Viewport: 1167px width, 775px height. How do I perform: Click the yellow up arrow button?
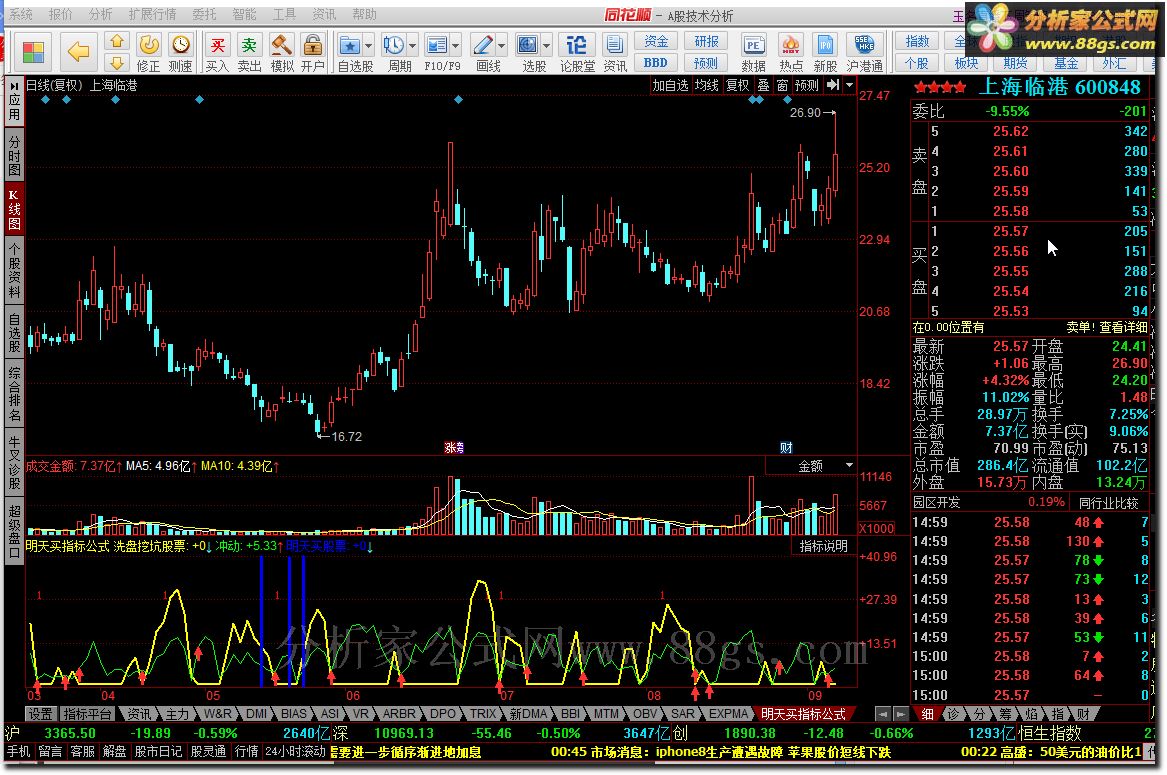click(116, 42)
